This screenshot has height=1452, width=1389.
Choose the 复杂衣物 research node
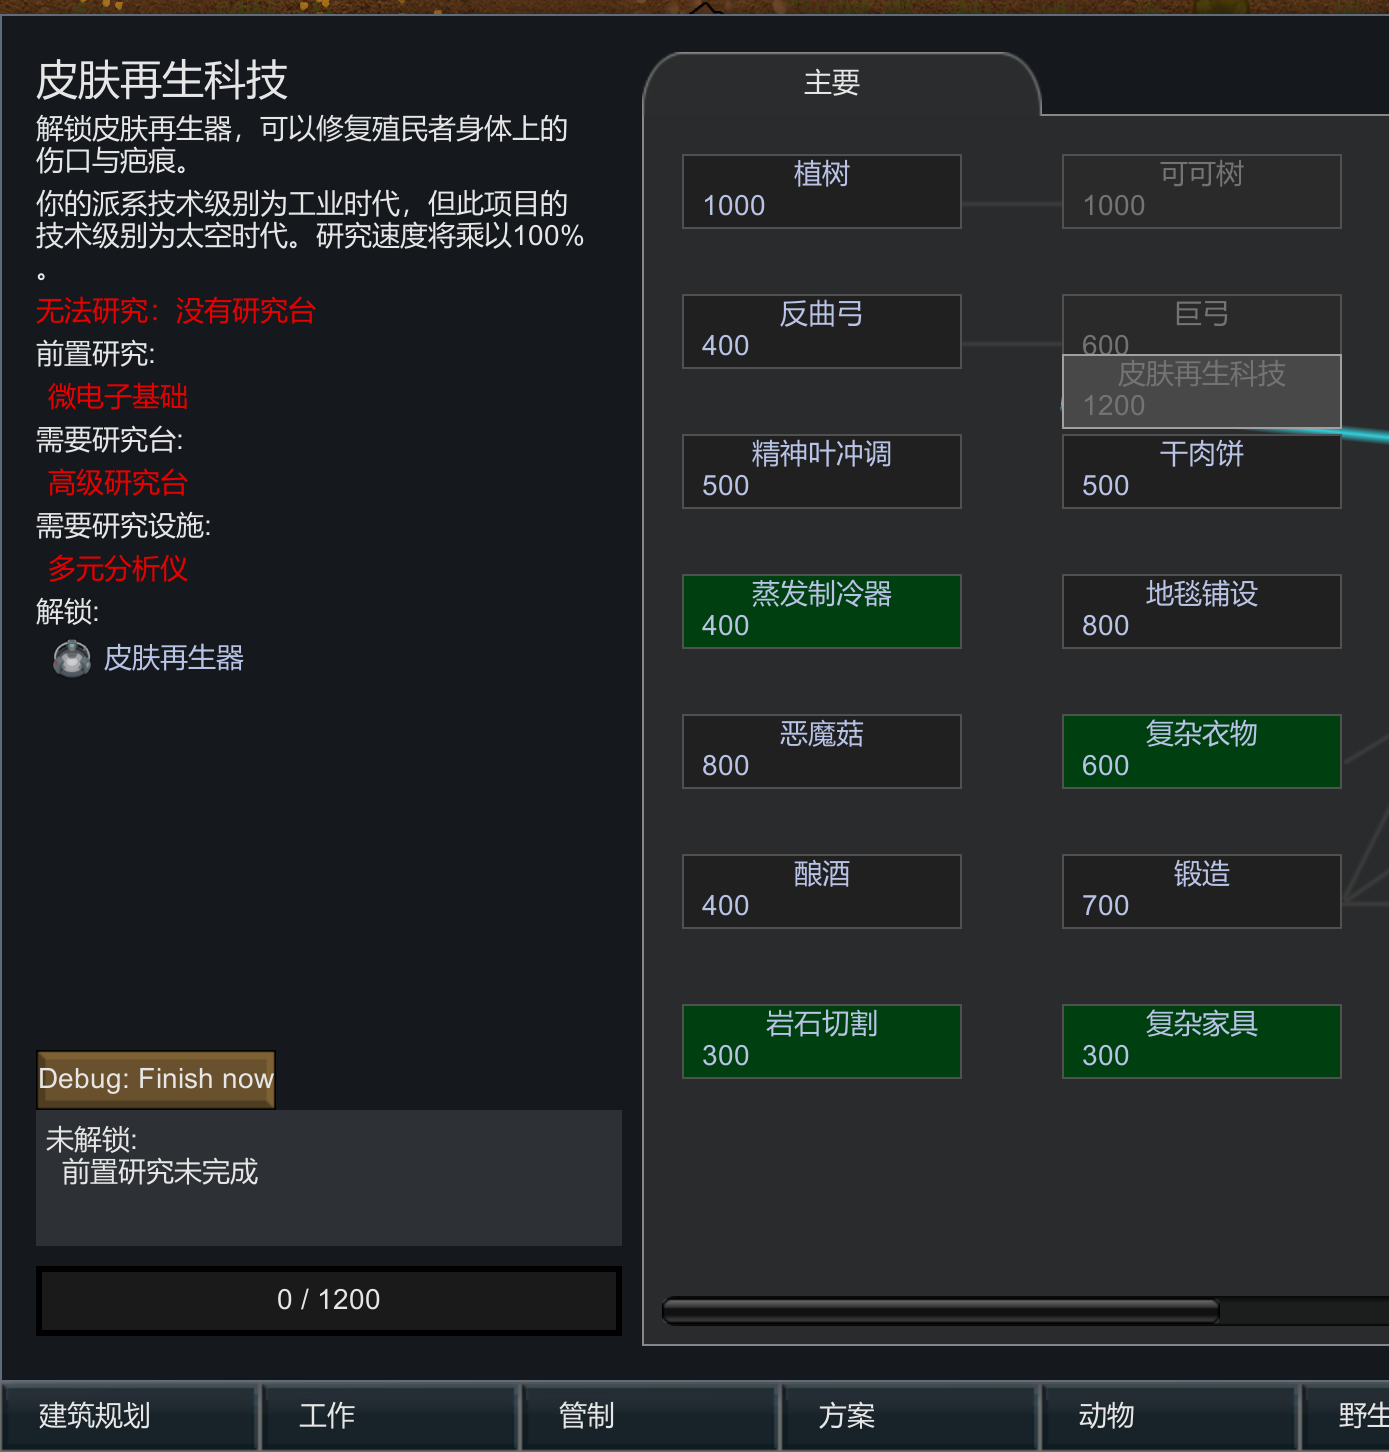pos(1201,751)
